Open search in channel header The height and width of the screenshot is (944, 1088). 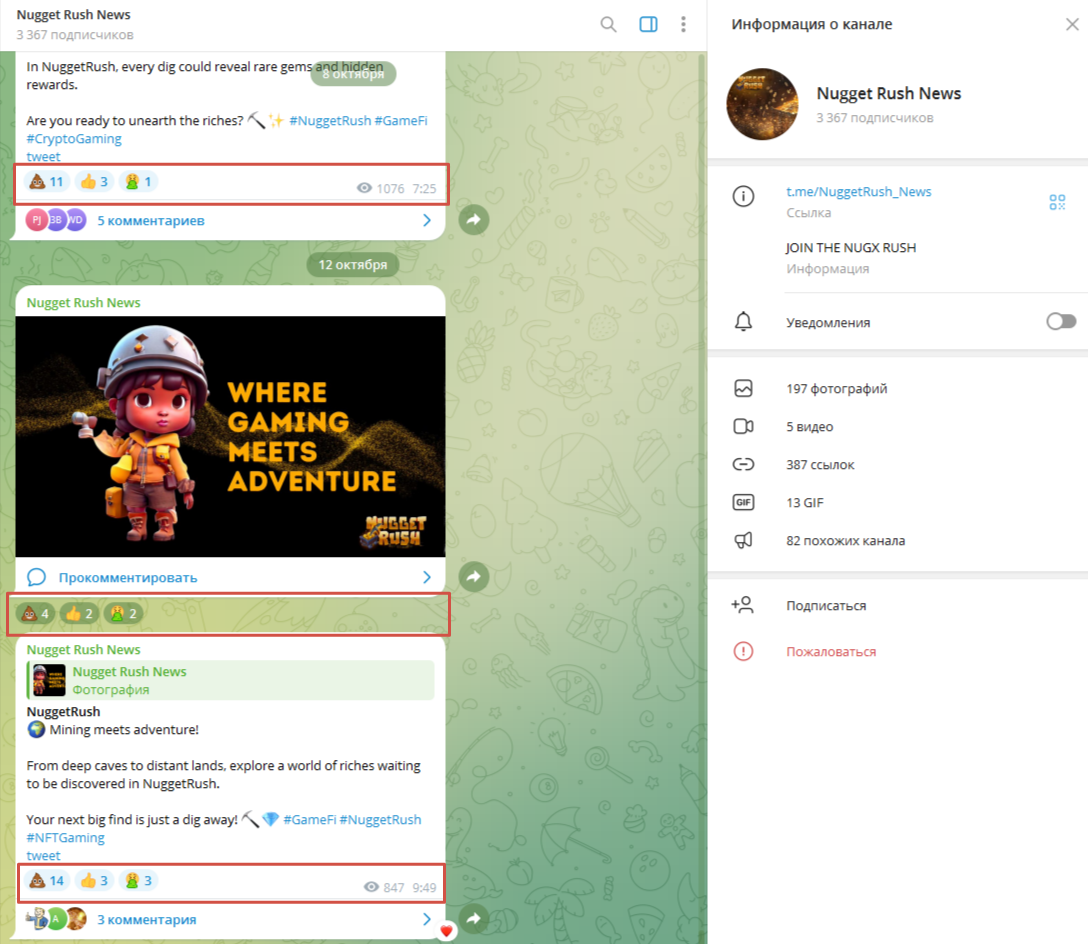click(x=608, y=24)
